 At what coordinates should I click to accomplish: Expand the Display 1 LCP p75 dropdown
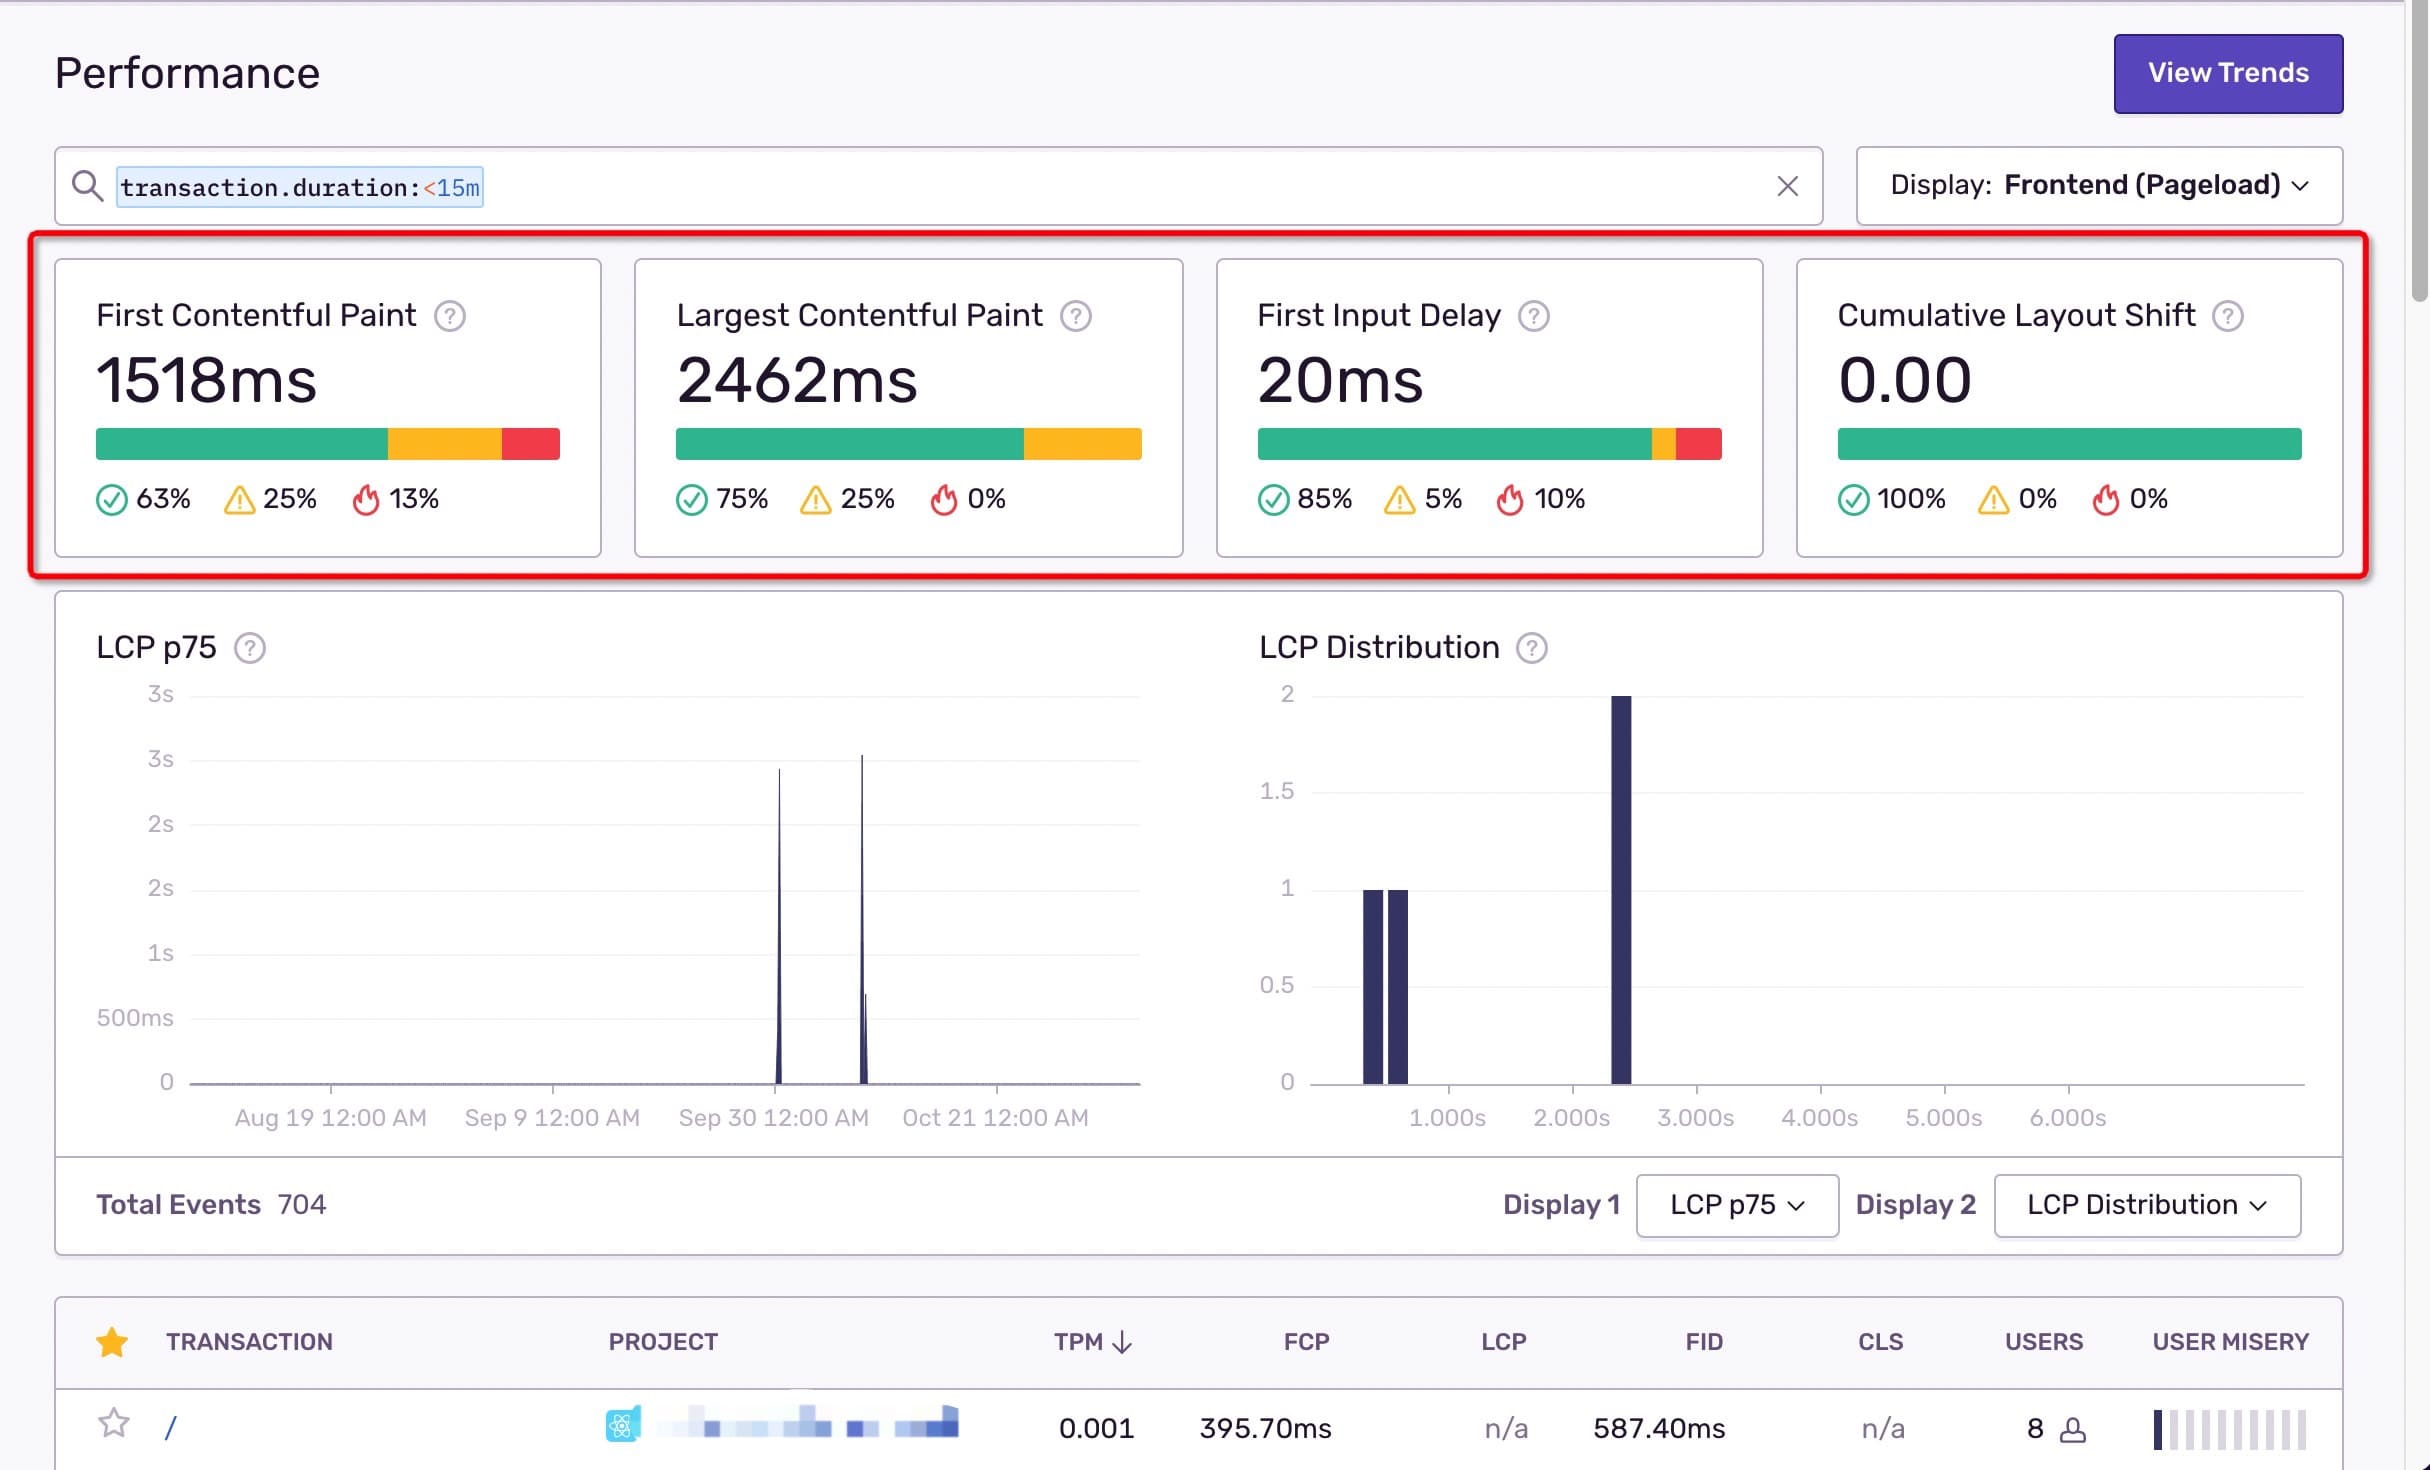click(x=1736, y=1205)
